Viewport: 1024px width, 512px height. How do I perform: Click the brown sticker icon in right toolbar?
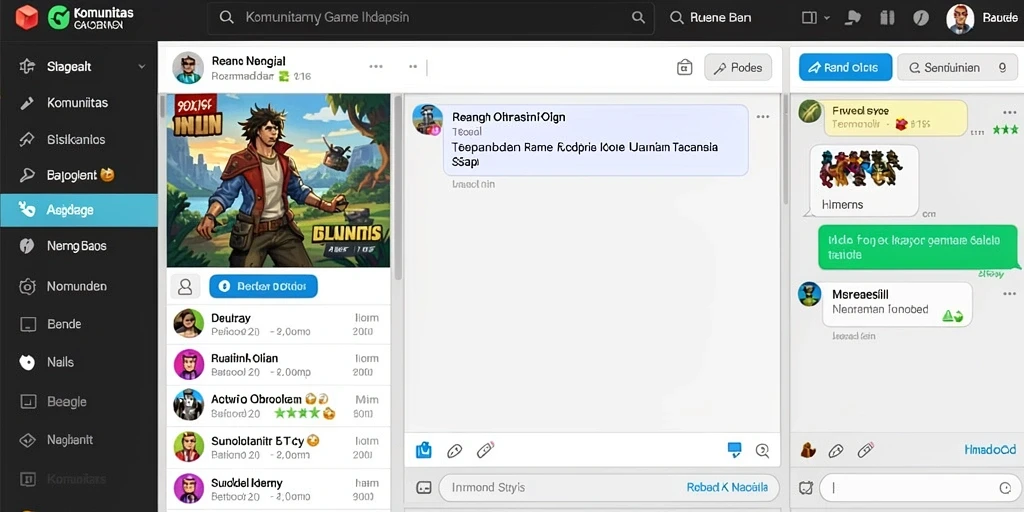[x=808, y=449]
